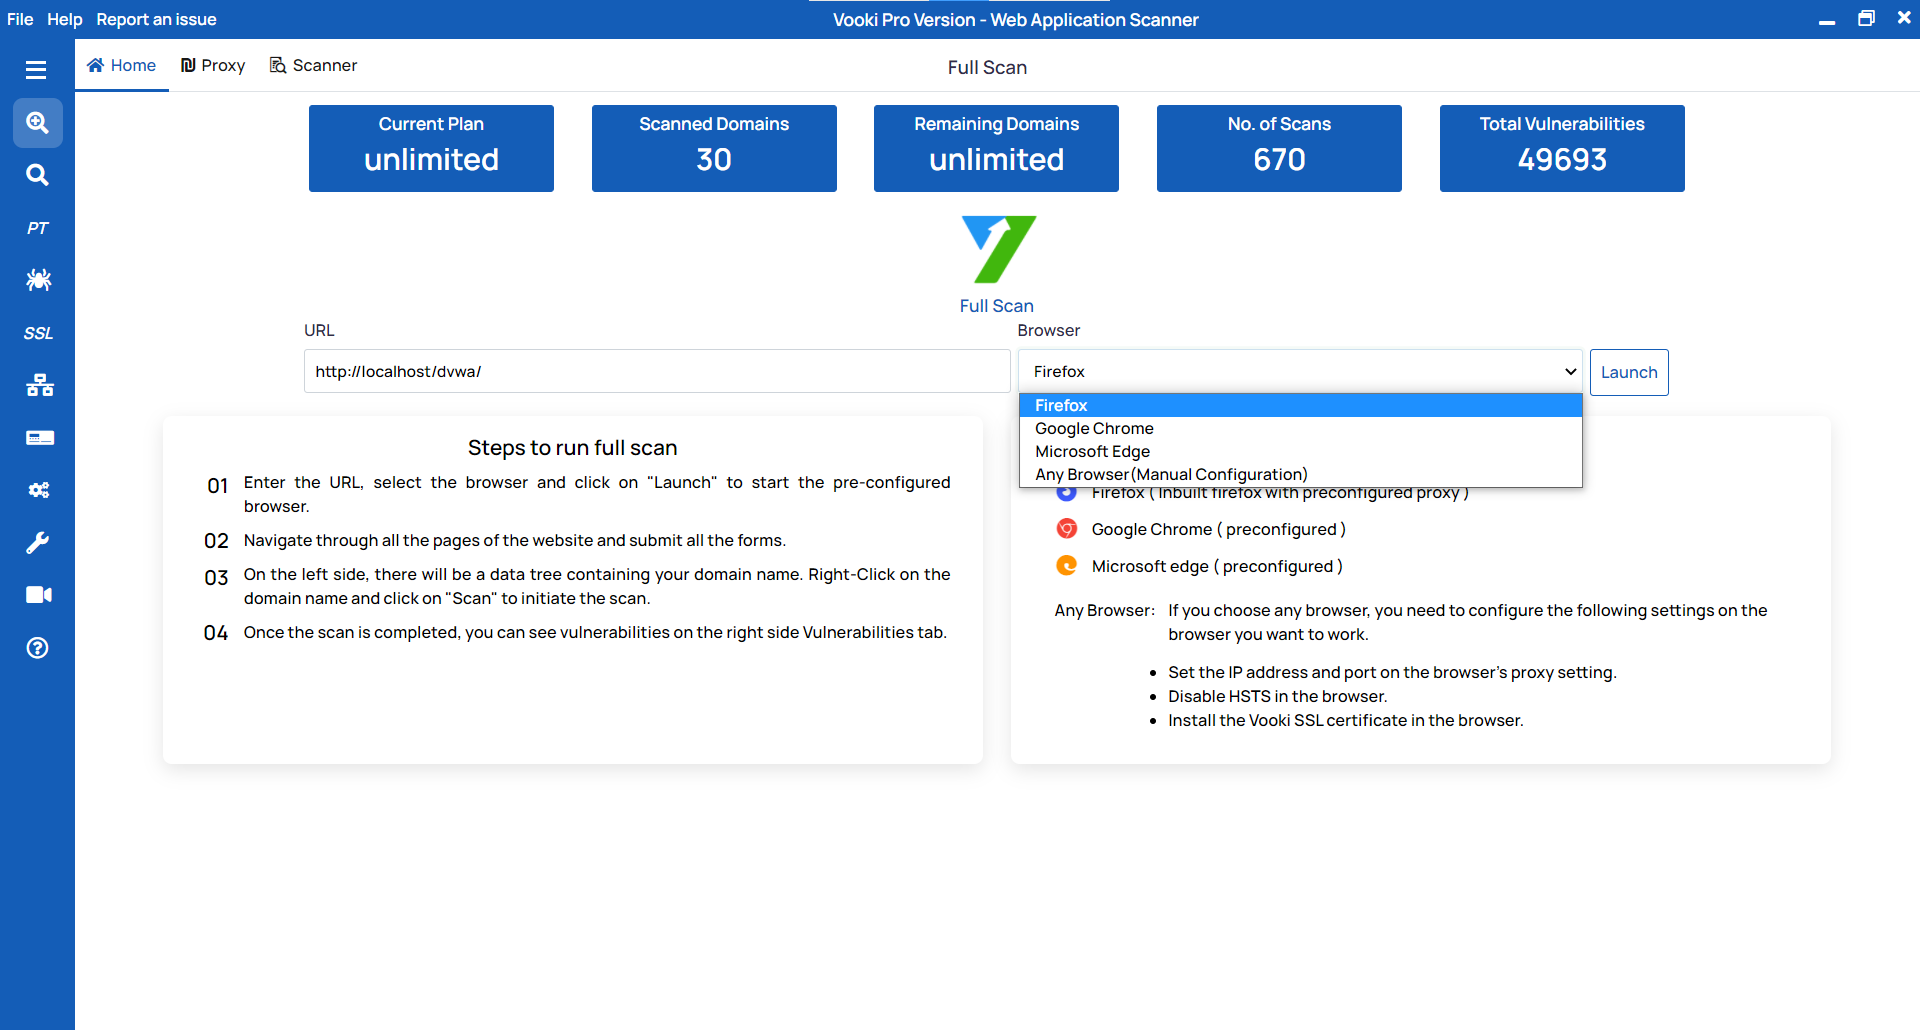
Task: Click "Install the Vooki SSL certificate" bullet
Action: pos(1345,720)
